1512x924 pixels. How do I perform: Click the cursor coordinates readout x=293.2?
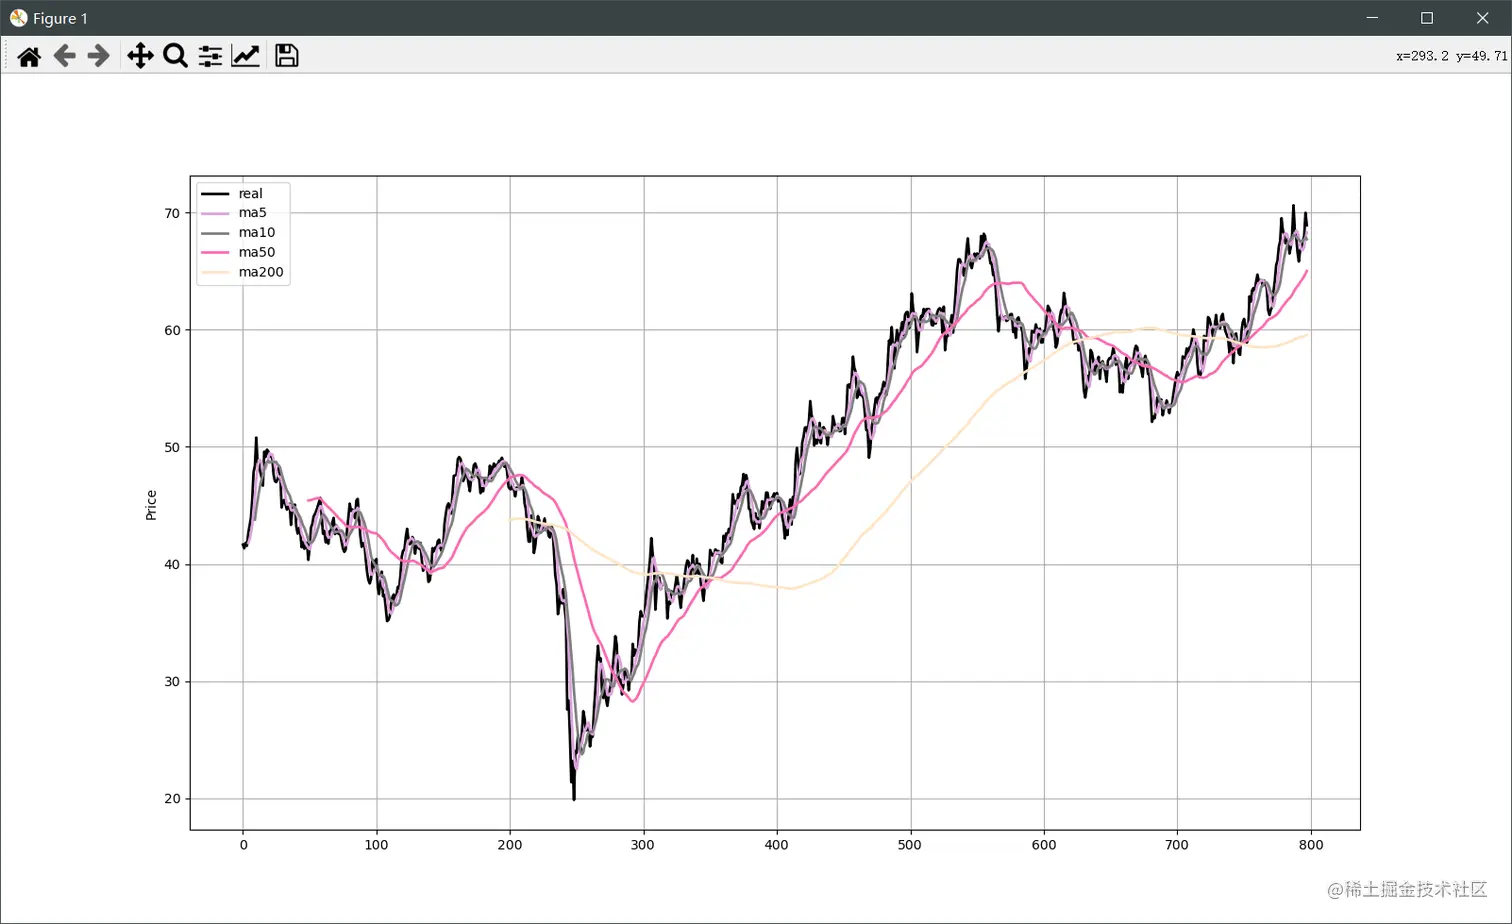(x=1451, y=56)
